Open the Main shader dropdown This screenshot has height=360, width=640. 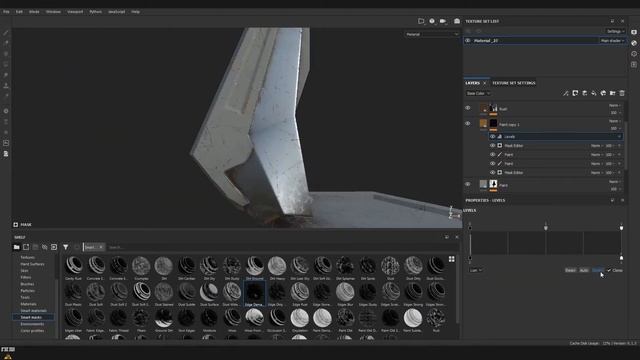[x=612, y=41]
